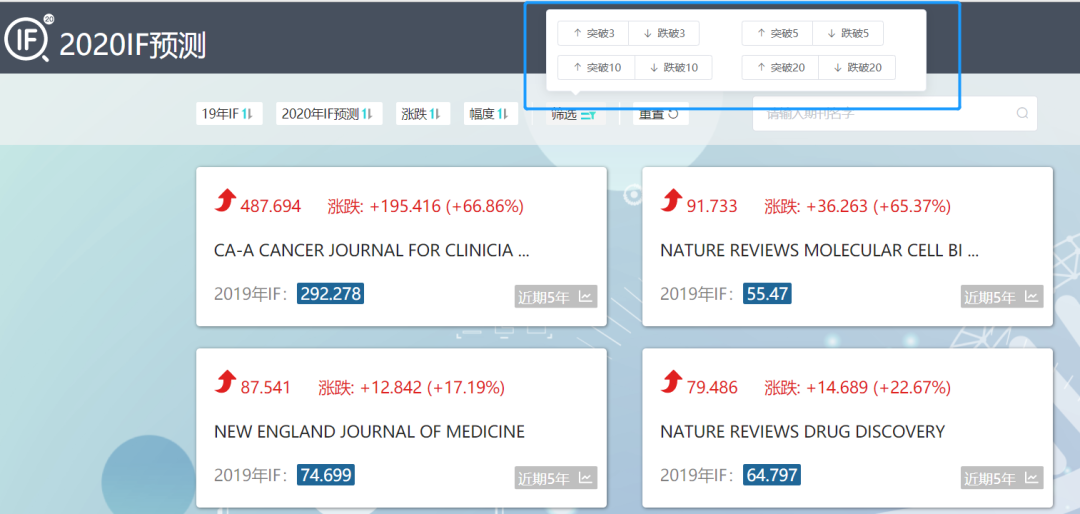Screen dimensions: 1080x514
Task: Click change text +36.263 (+65.37%)
Action: coord(880,206)
